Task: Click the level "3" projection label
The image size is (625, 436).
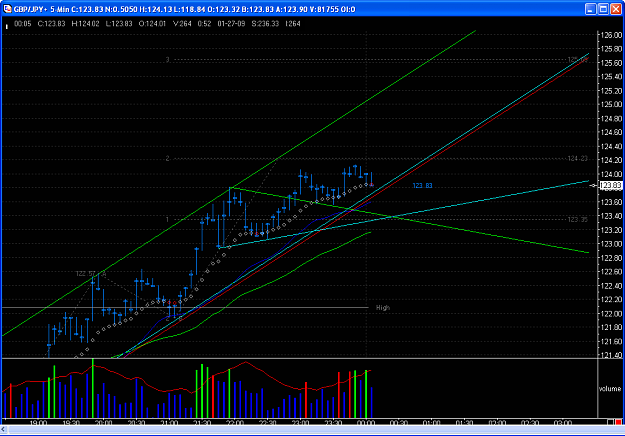Action: point(168,60)
